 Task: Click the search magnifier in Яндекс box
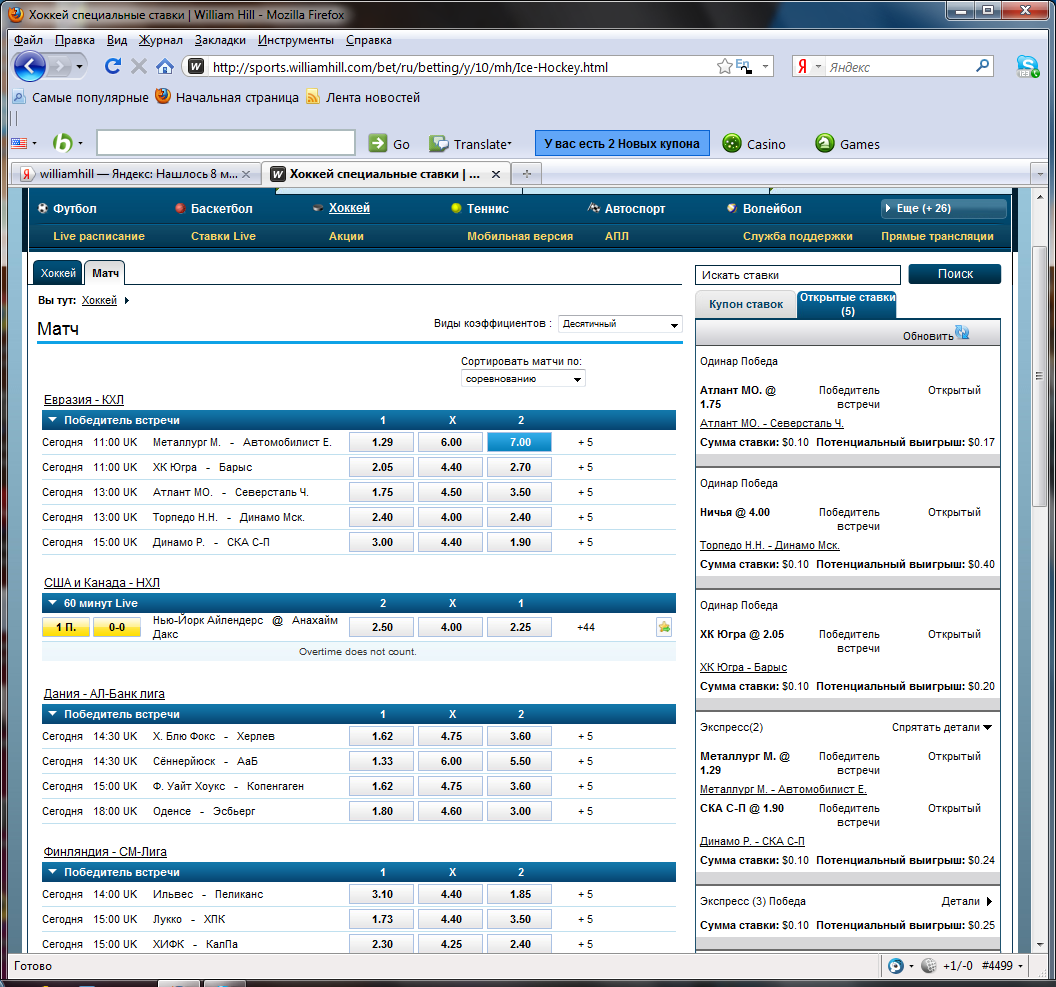(982, 67)
